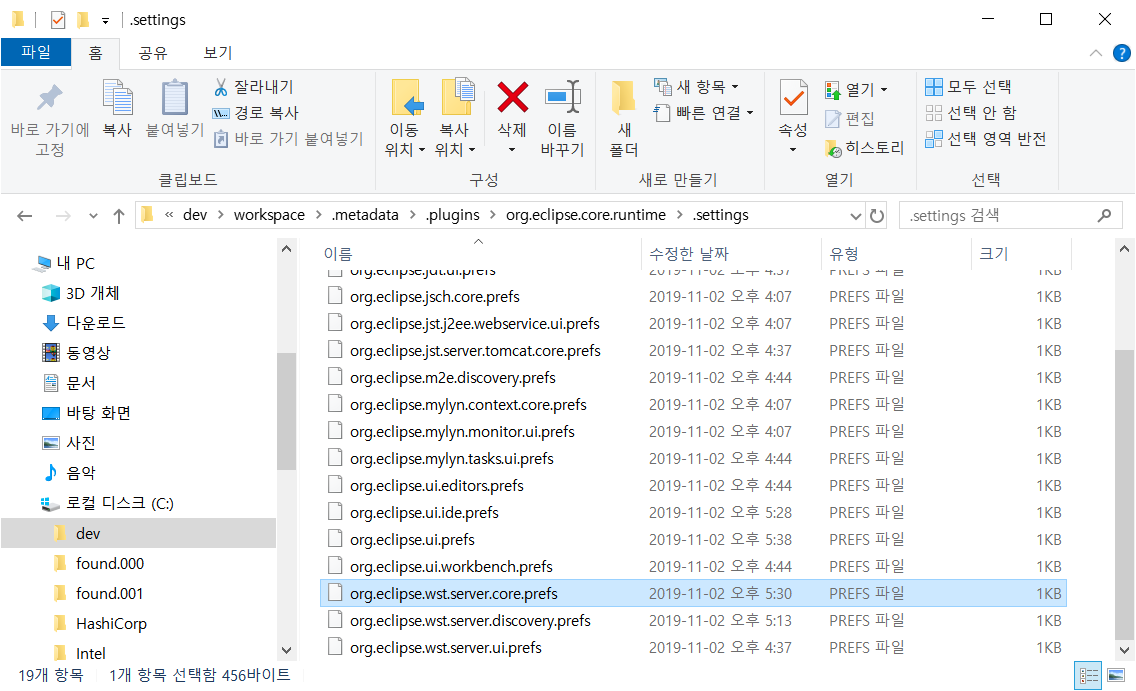The width and height of the screenshot is (1136, 691).
Task: Click the help question mark icon
Action: (1122, 53)
